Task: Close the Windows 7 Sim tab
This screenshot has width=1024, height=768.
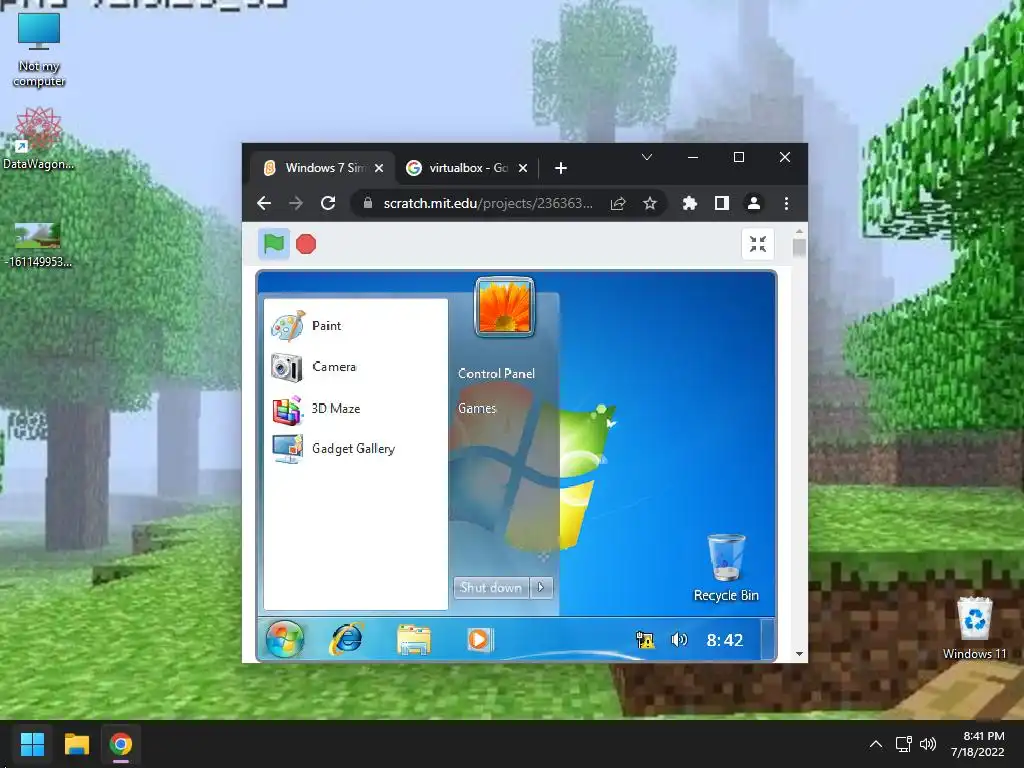Action: click(x=379, y=168)
